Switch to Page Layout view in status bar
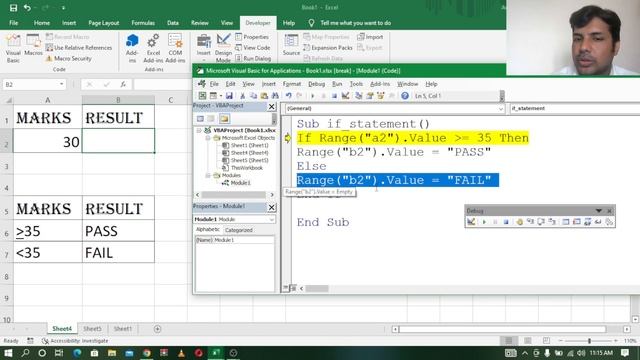Screen dimensions: 640x360 (x=527, y=340)
